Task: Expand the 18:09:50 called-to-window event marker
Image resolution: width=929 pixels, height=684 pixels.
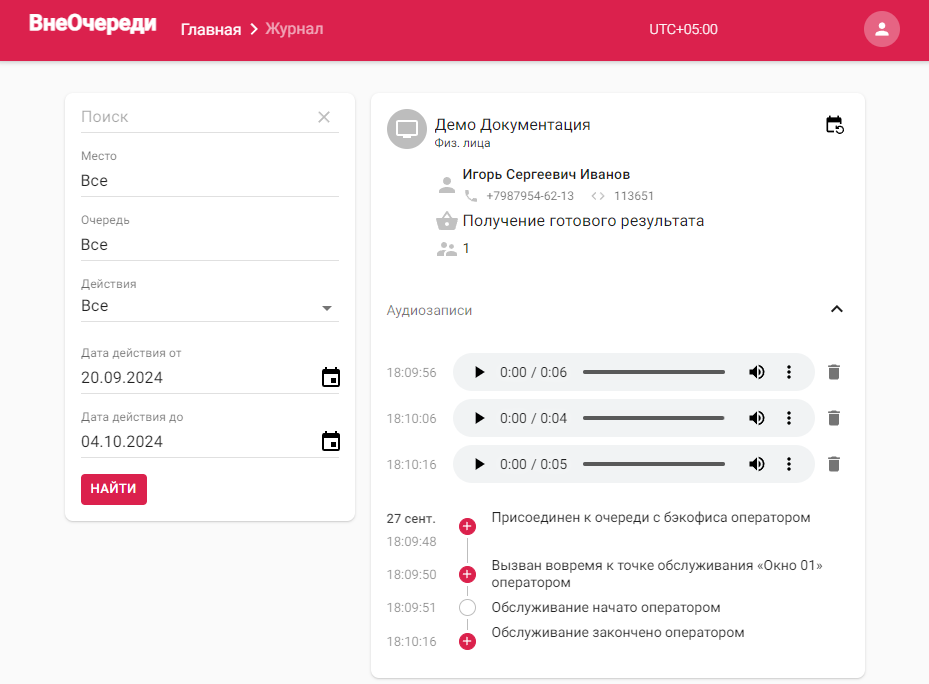Action: 467,574
